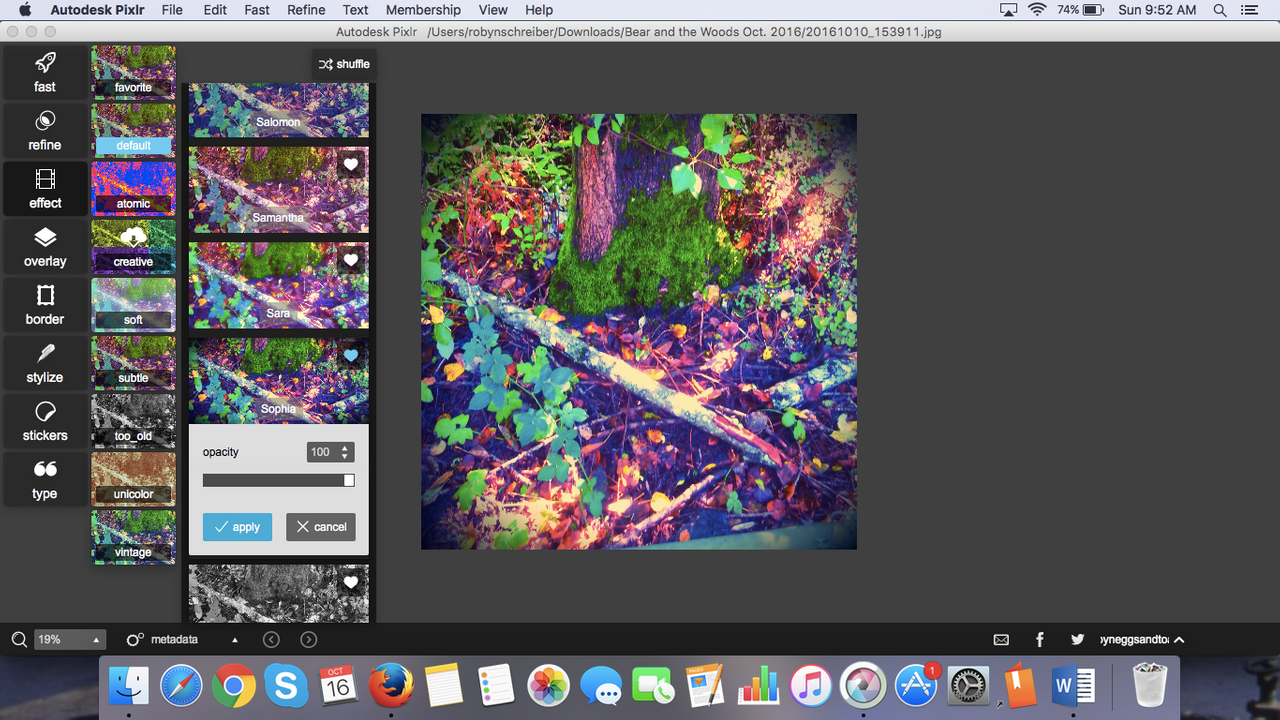Select the unicolor effects category
Image resolution: width=1280 pixels, height=720 pixels.
133,478
